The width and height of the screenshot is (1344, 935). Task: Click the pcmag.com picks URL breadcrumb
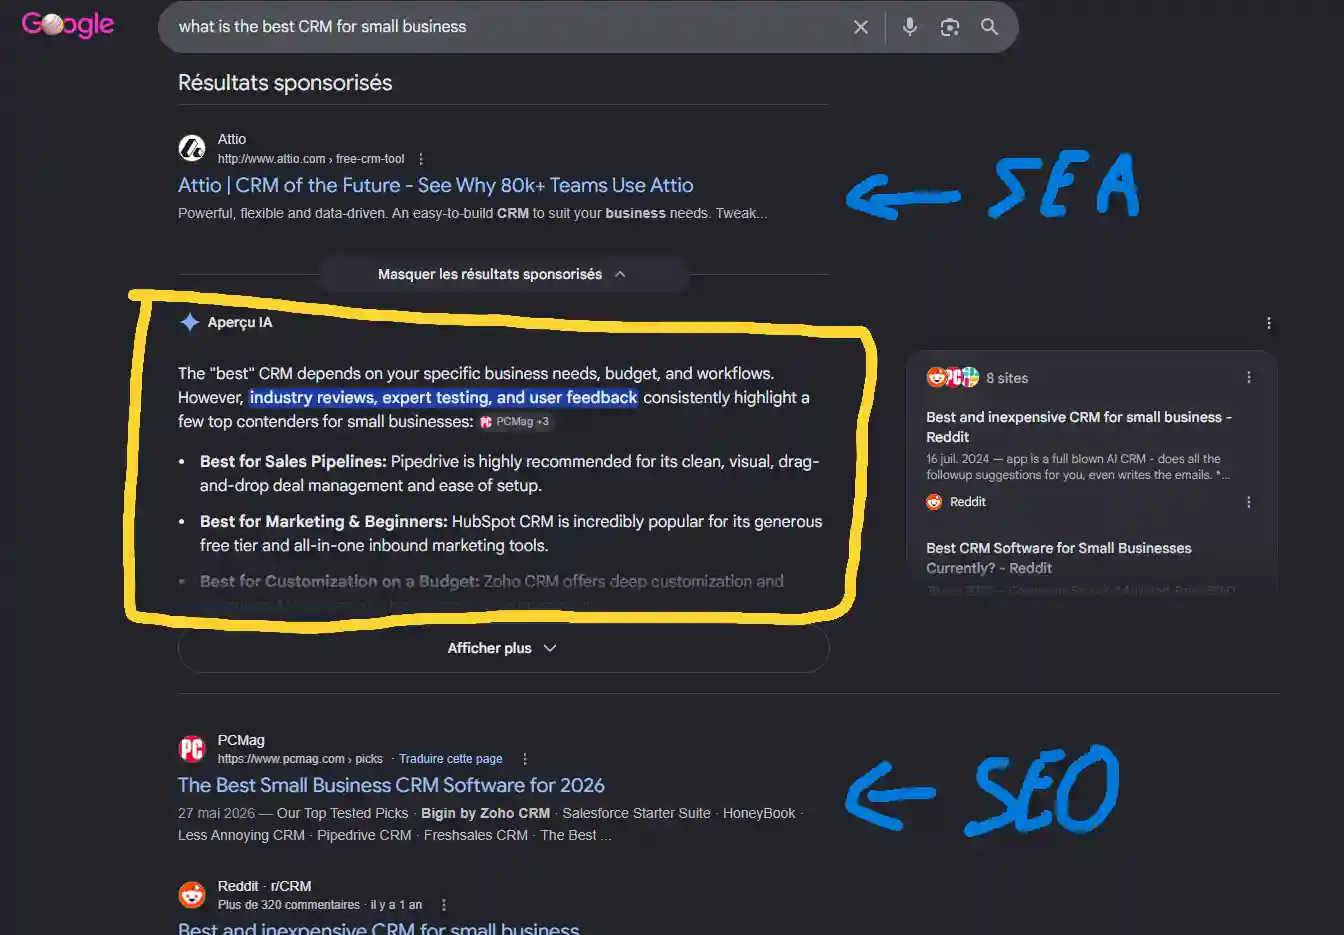(x=300, y=759)
